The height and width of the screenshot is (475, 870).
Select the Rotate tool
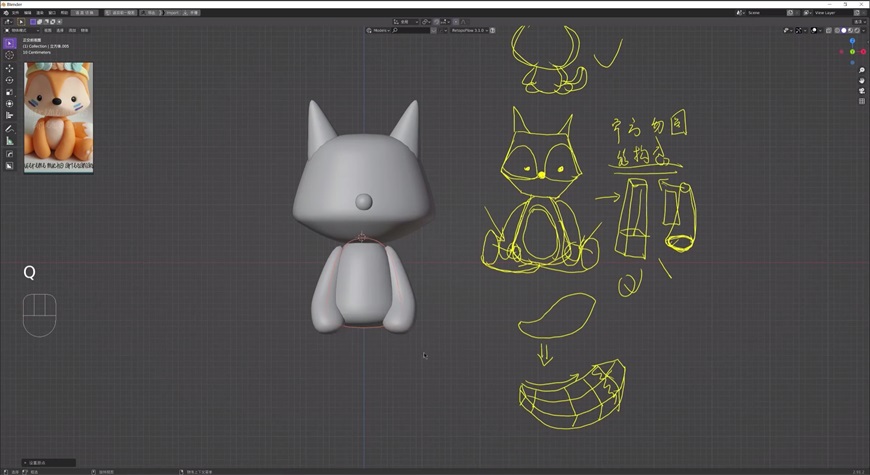(x=9, y=80)
